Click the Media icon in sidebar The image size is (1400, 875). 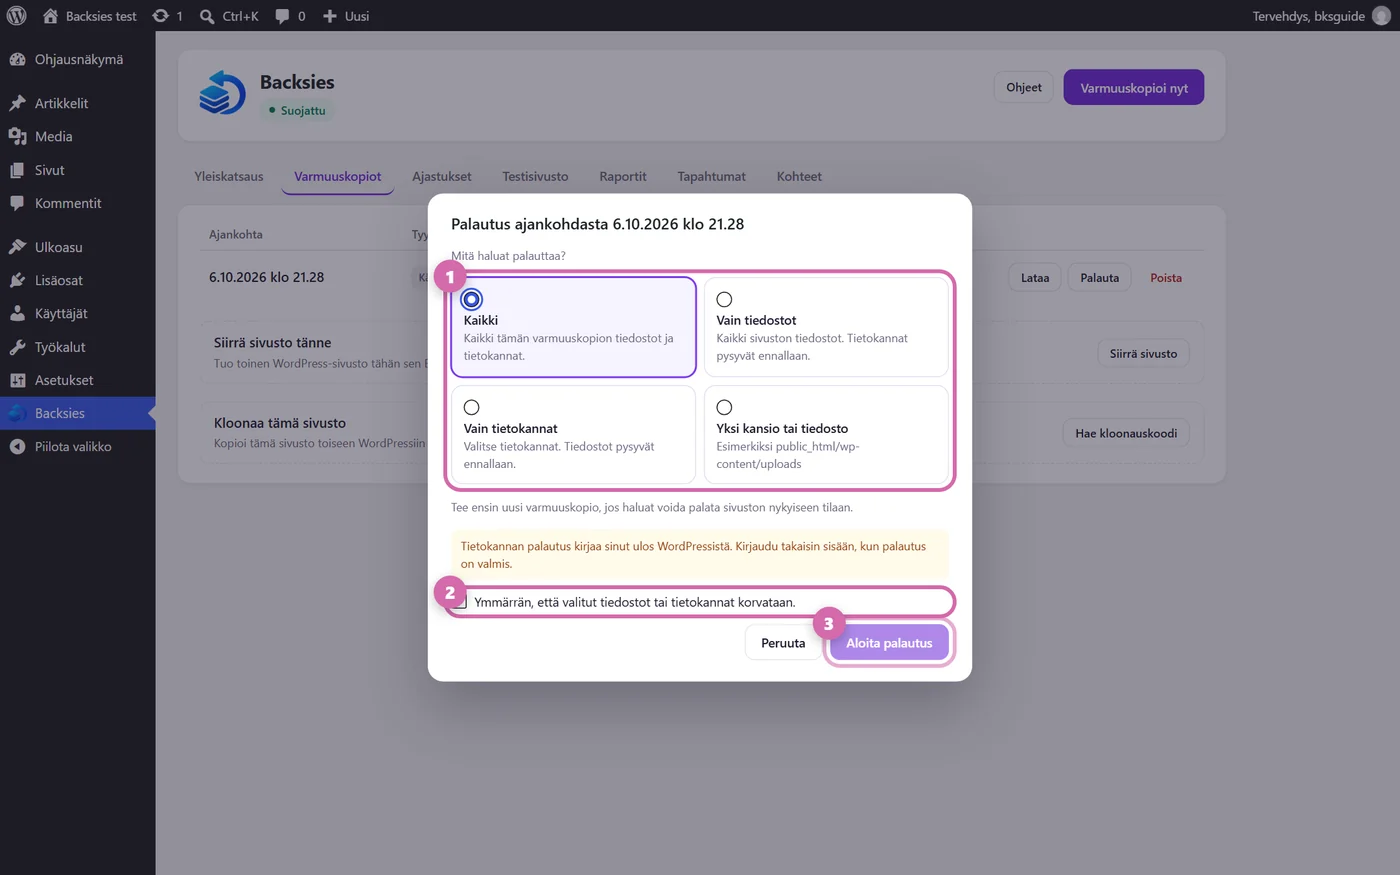(x=17, y=136)
